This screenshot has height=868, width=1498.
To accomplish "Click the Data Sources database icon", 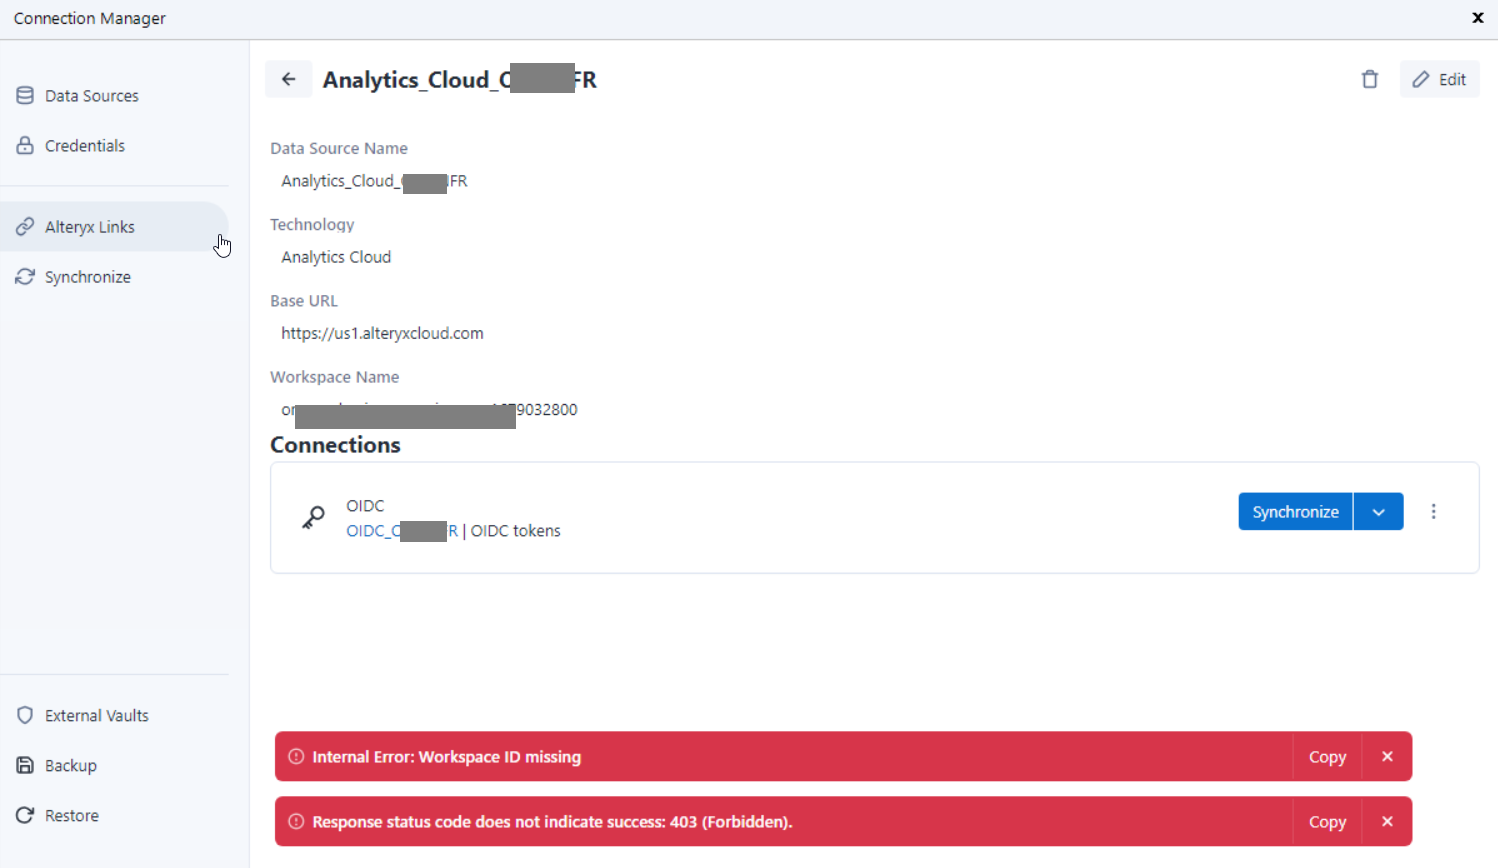I will click(x=25, y=95).
